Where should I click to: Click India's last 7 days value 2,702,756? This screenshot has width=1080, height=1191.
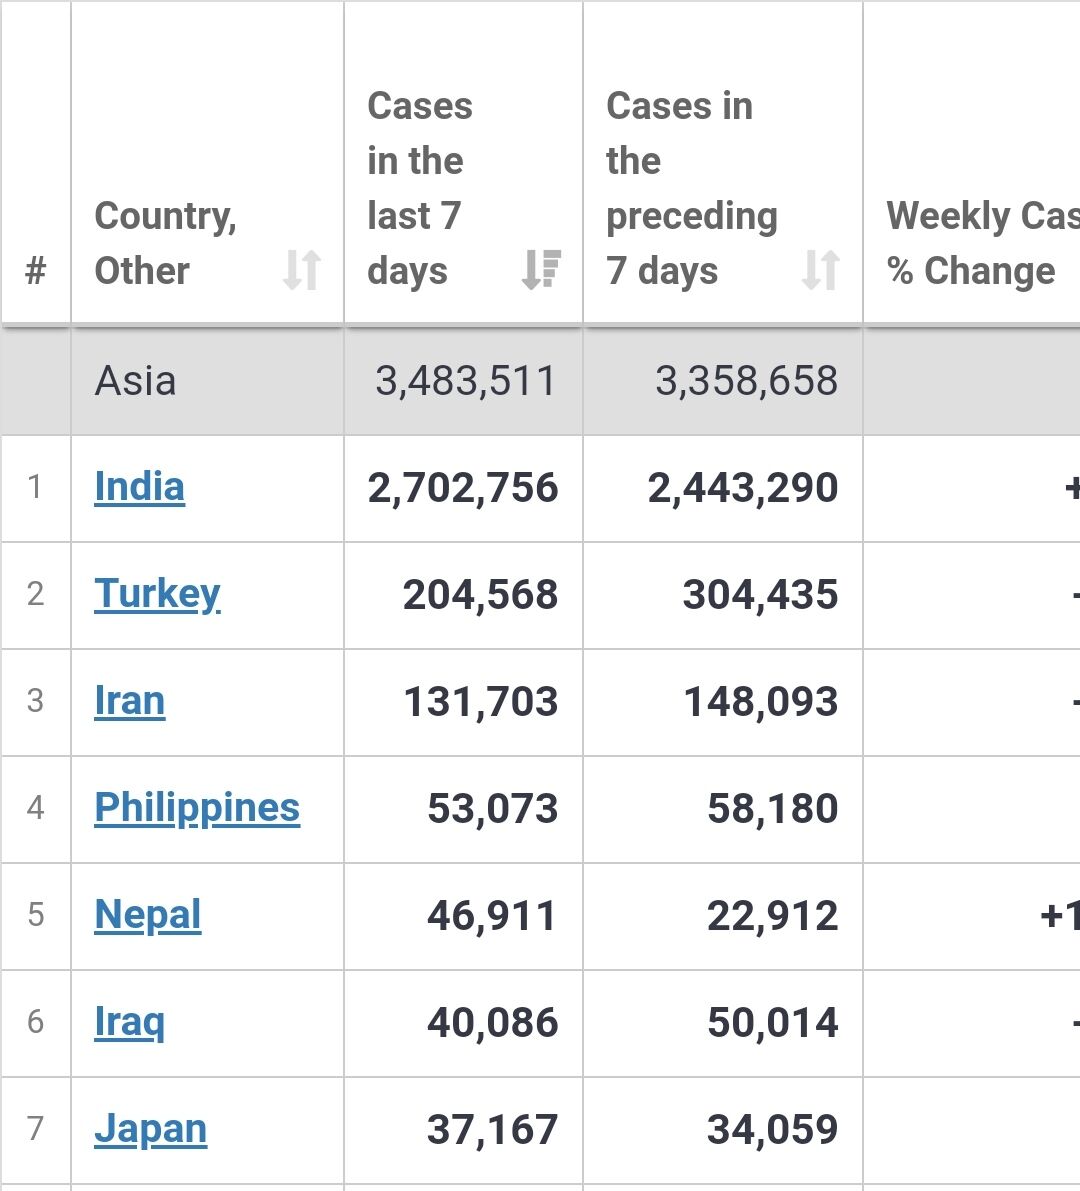462,488
